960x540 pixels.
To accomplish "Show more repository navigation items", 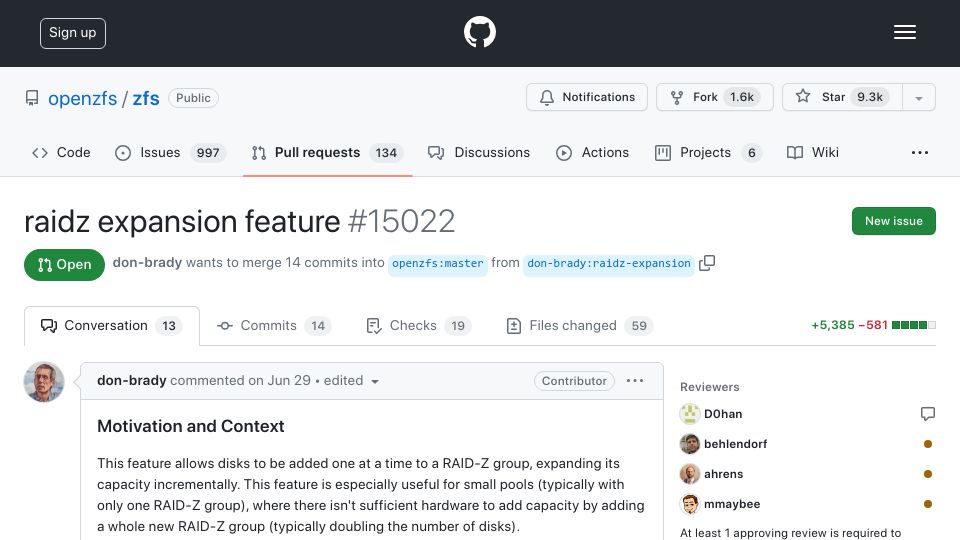I will click(920, 152).
